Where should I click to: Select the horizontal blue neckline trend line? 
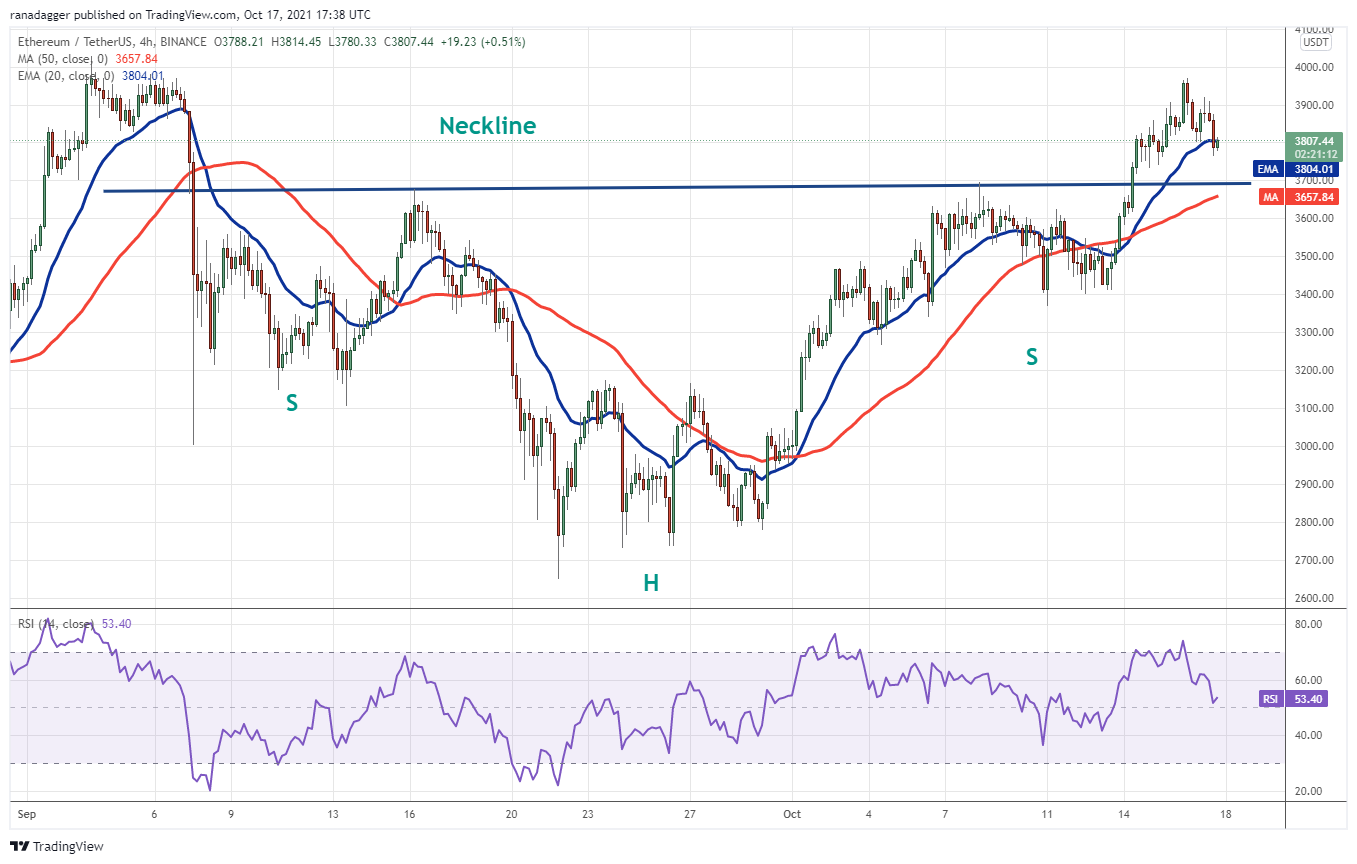(677, 187)
